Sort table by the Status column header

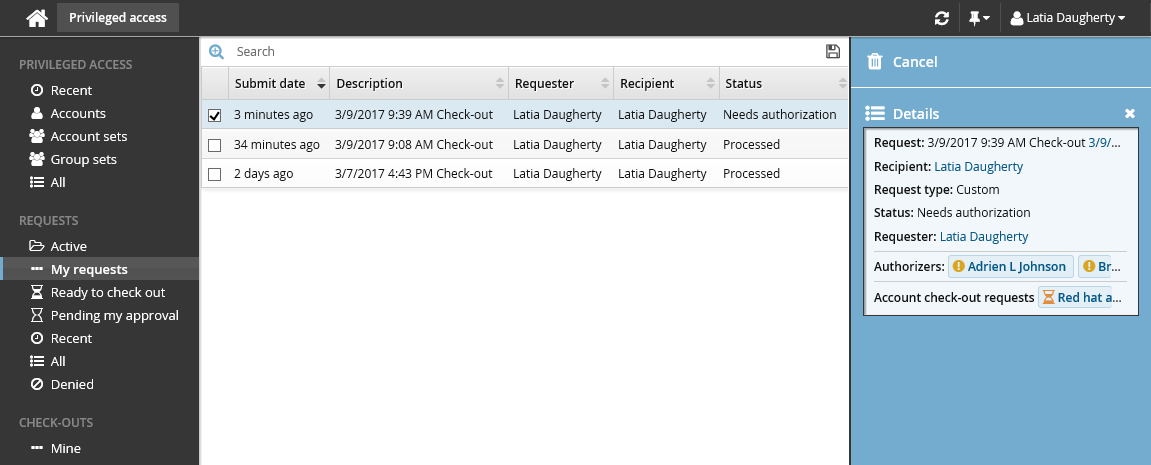(743, 84)
